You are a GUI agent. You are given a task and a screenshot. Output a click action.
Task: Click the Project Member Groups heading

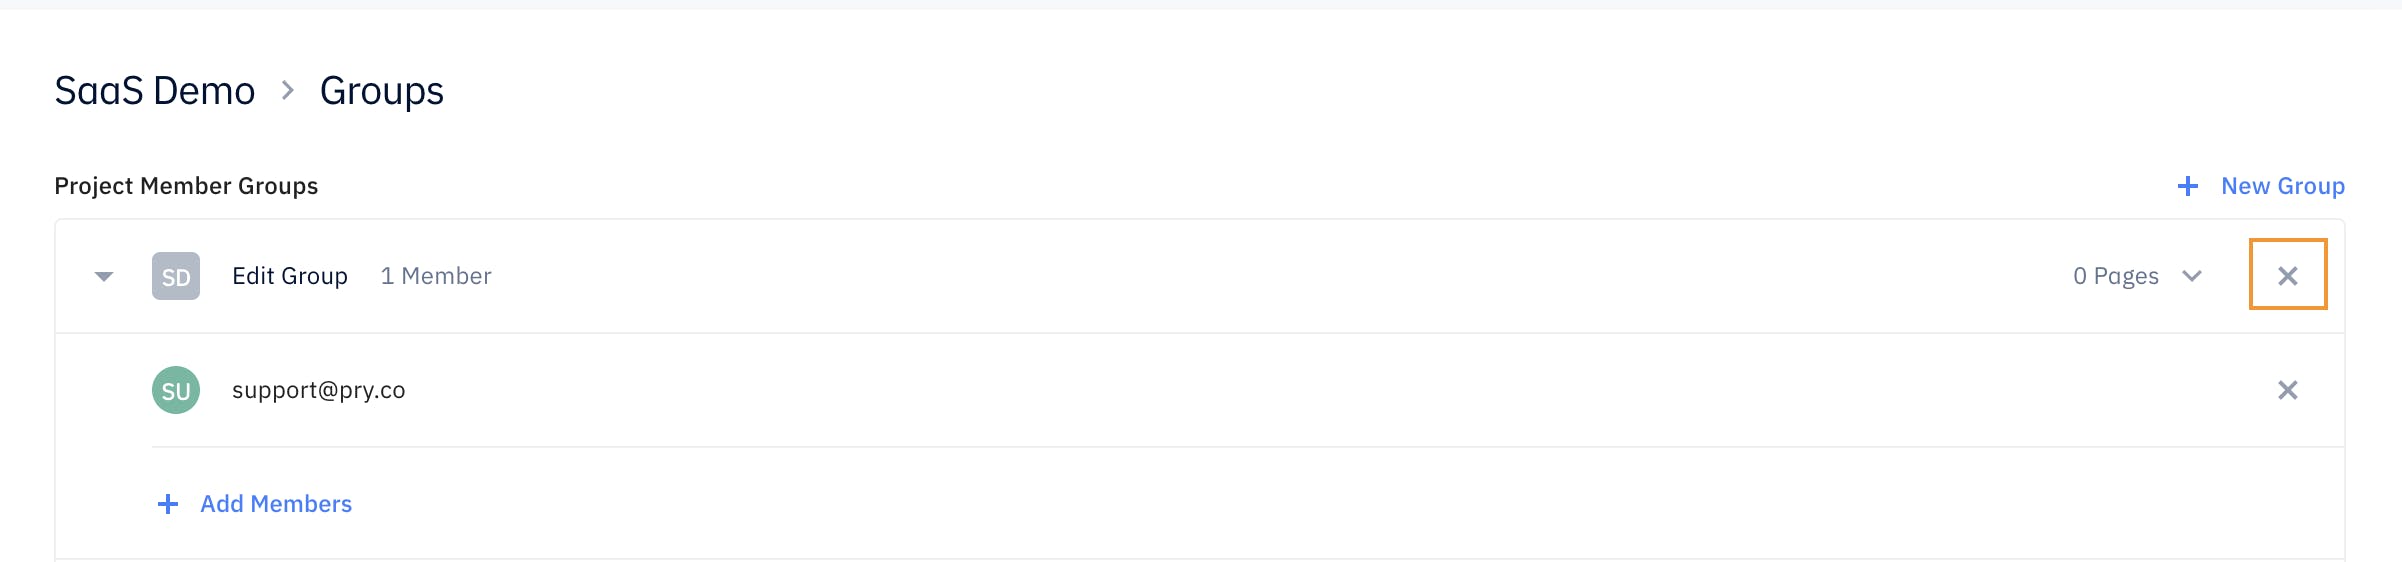click(186, 186)
